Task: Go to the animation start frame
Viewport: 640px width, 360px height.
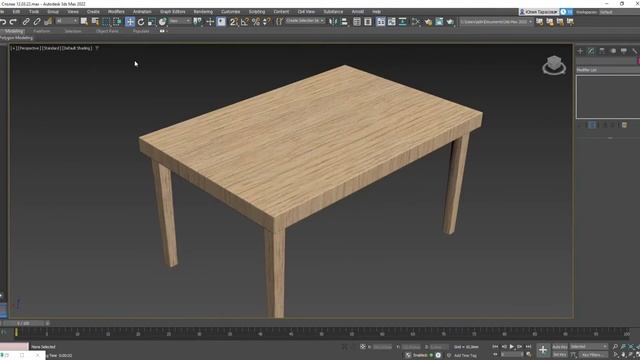Action: pyautogui.click(x=495, y=347)
